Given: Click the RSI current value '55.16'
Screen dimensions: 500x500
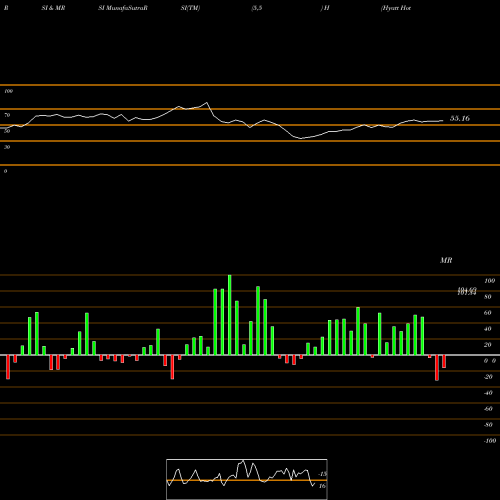Looking at the screenshot, I should click(460, 118).
